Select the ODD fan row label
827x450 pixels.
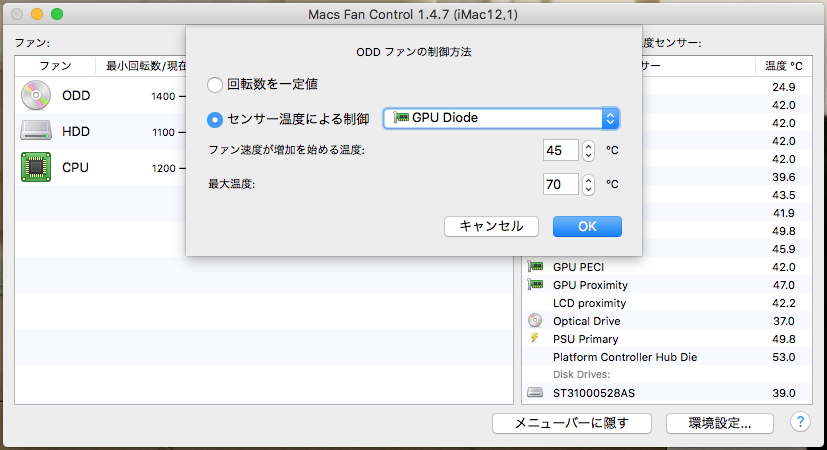click(x=76, y=95)
